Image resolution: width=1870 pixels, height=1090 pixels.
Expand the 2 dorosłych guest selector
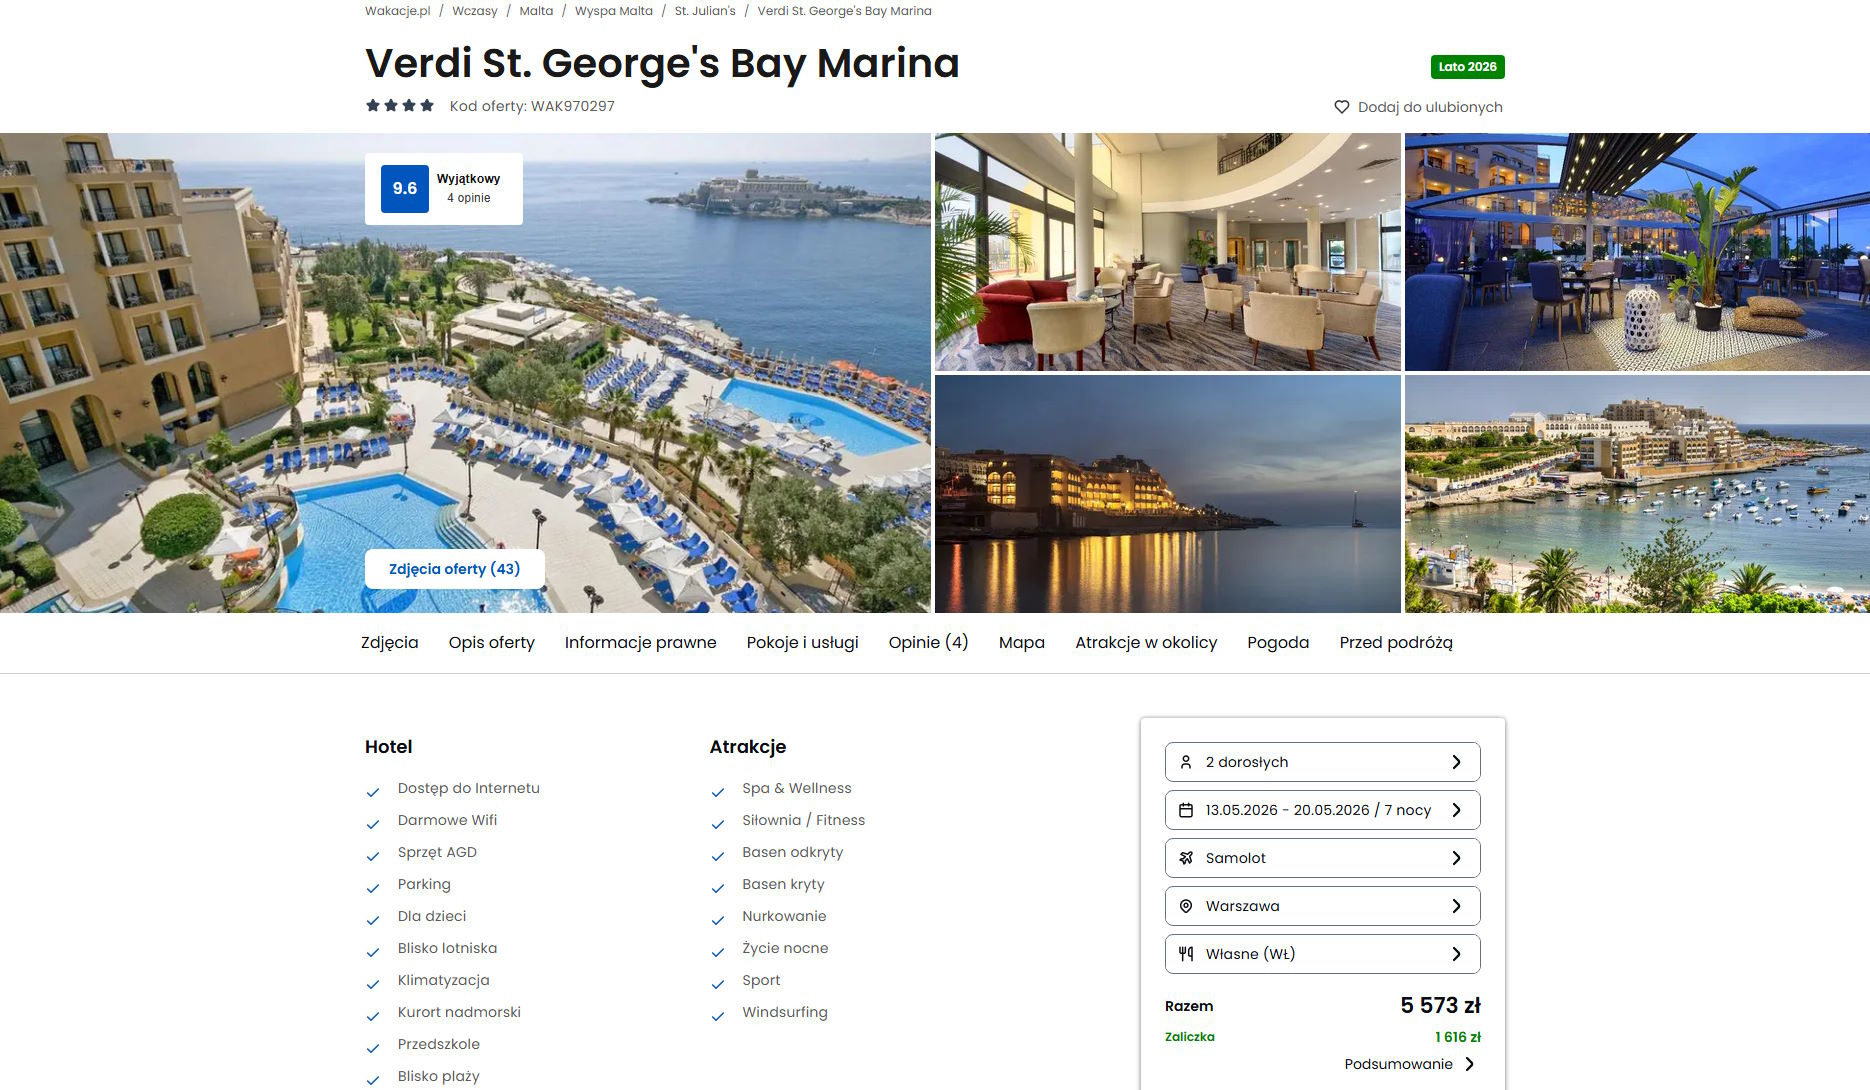tap(1323, 762)
